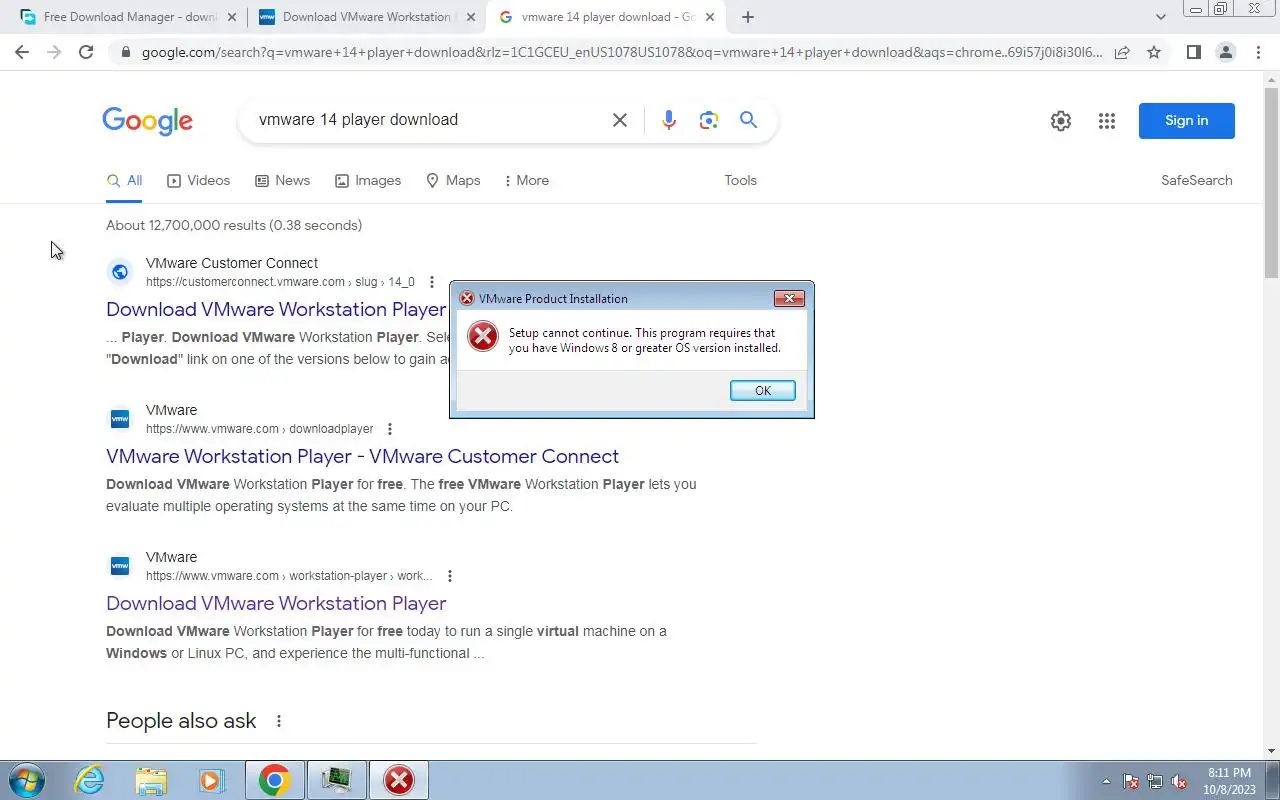Open a new Chrome tab
The image size is (1280, 800).
[x=748, y=17]
